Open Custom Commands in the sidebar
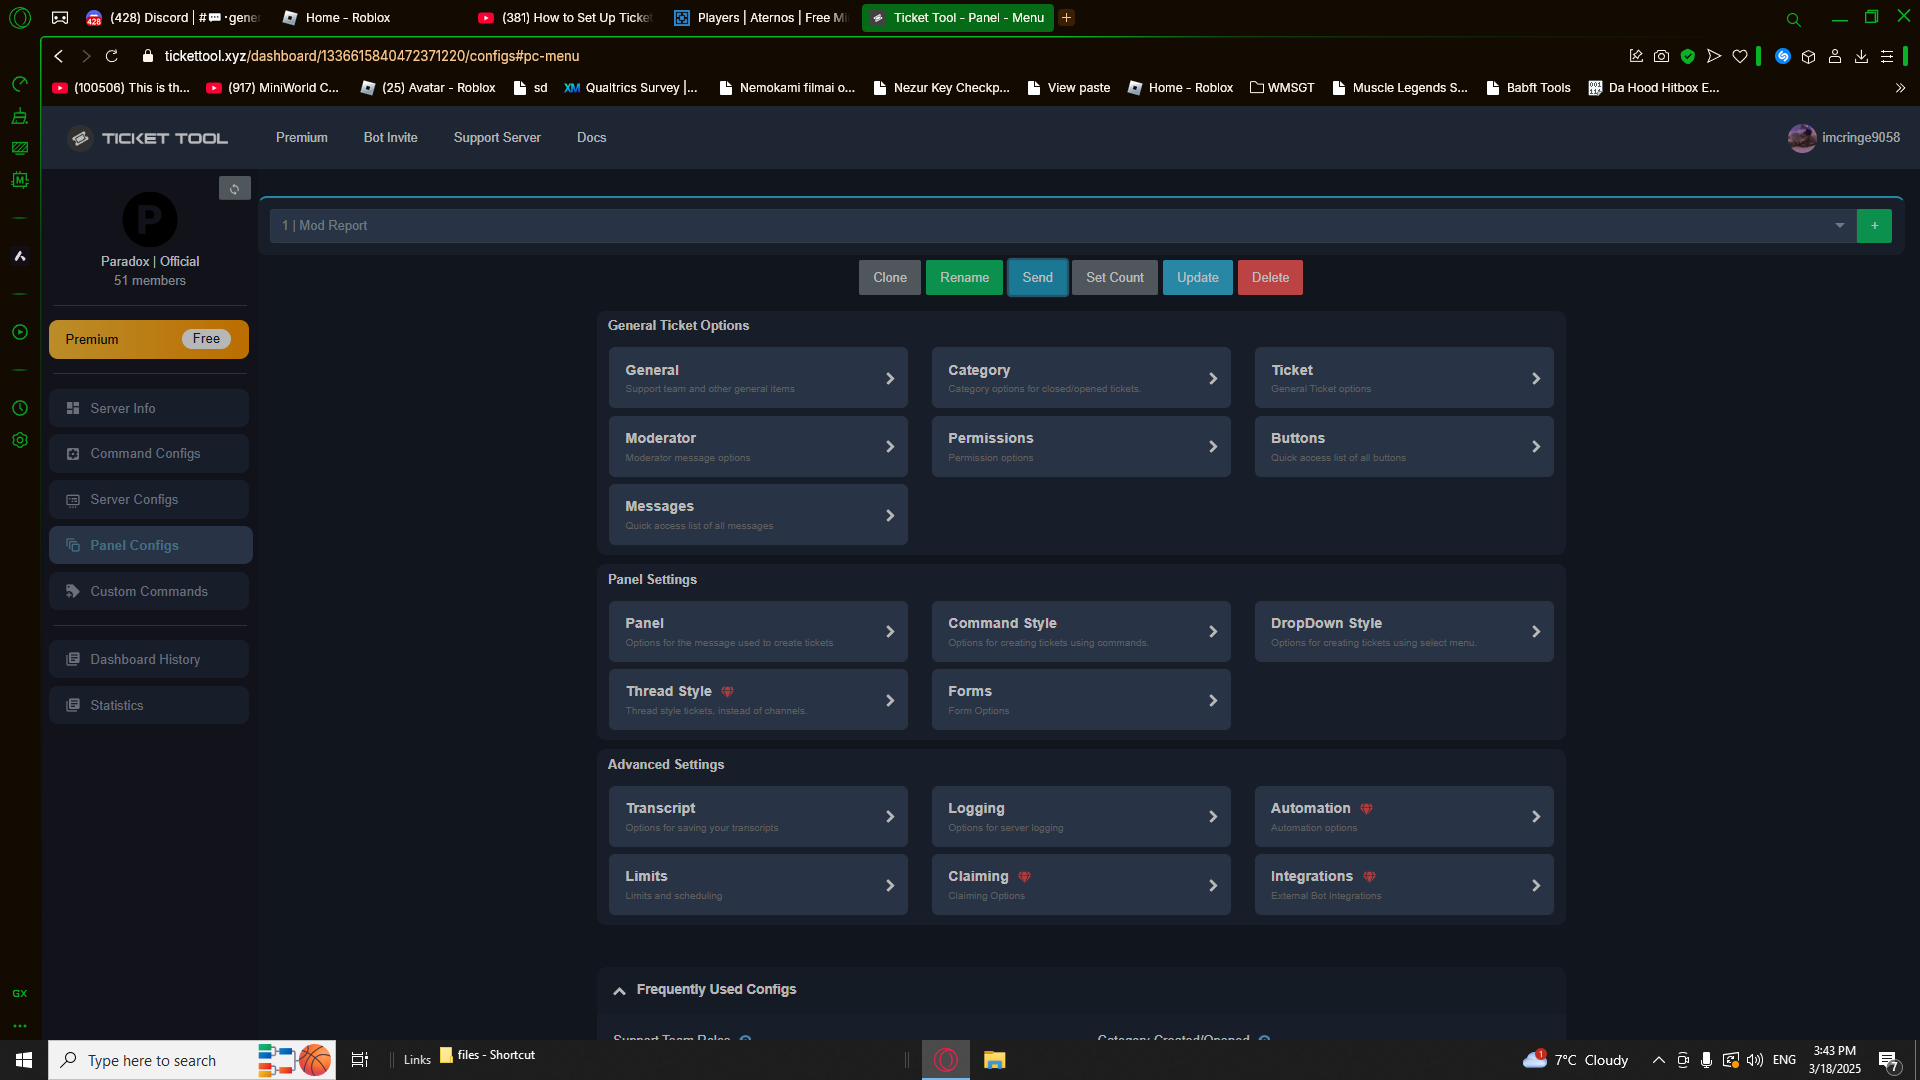This screenshot has width=1920, height=1080. coord(149,591)
